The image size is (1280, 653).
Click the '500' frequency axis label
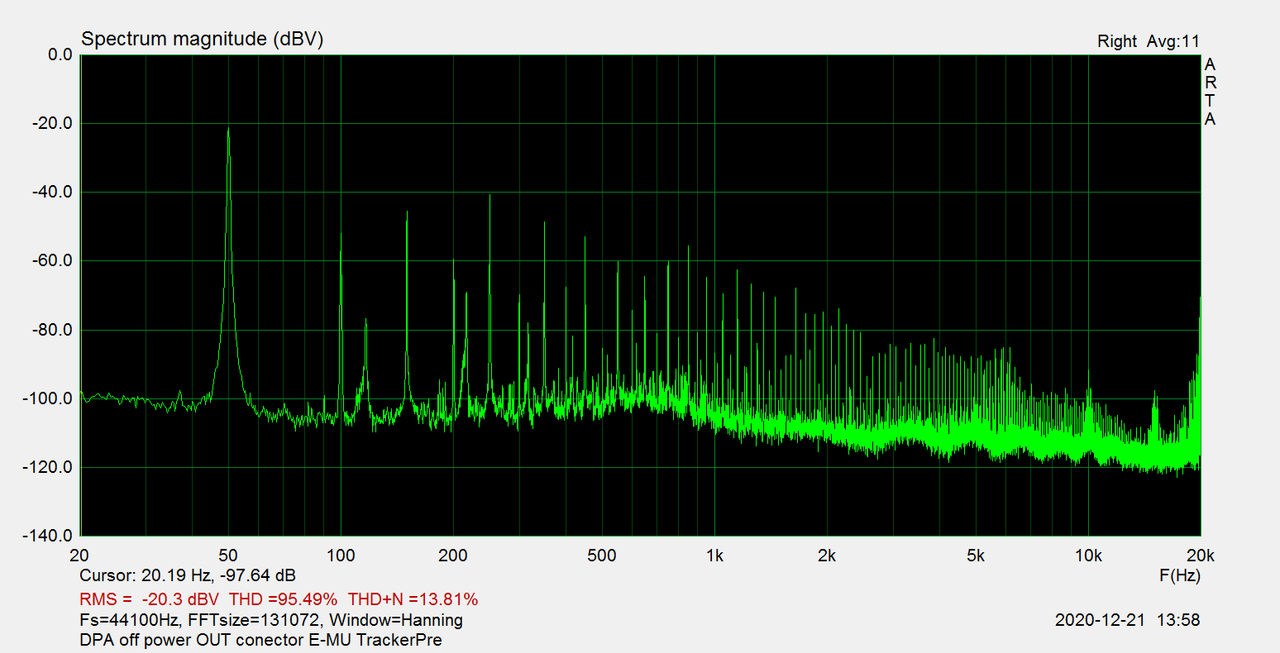click(x=601, y=555)
